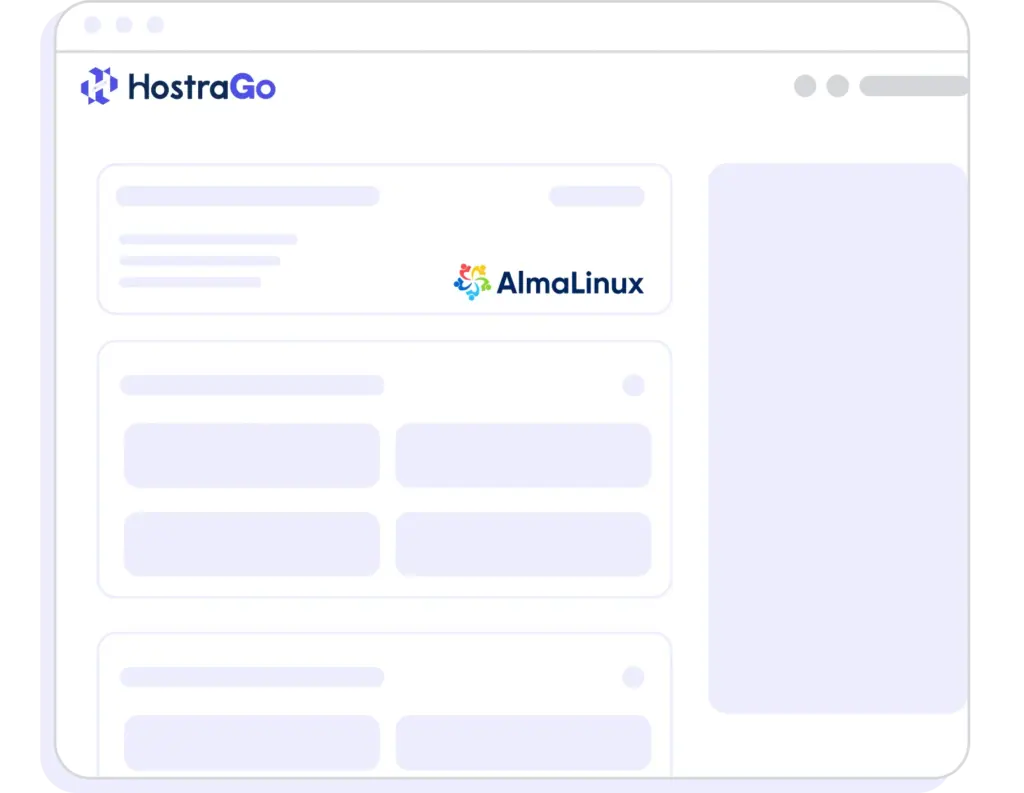
Task: Click the HostraGo brand name text
Action: pos(202,87)
